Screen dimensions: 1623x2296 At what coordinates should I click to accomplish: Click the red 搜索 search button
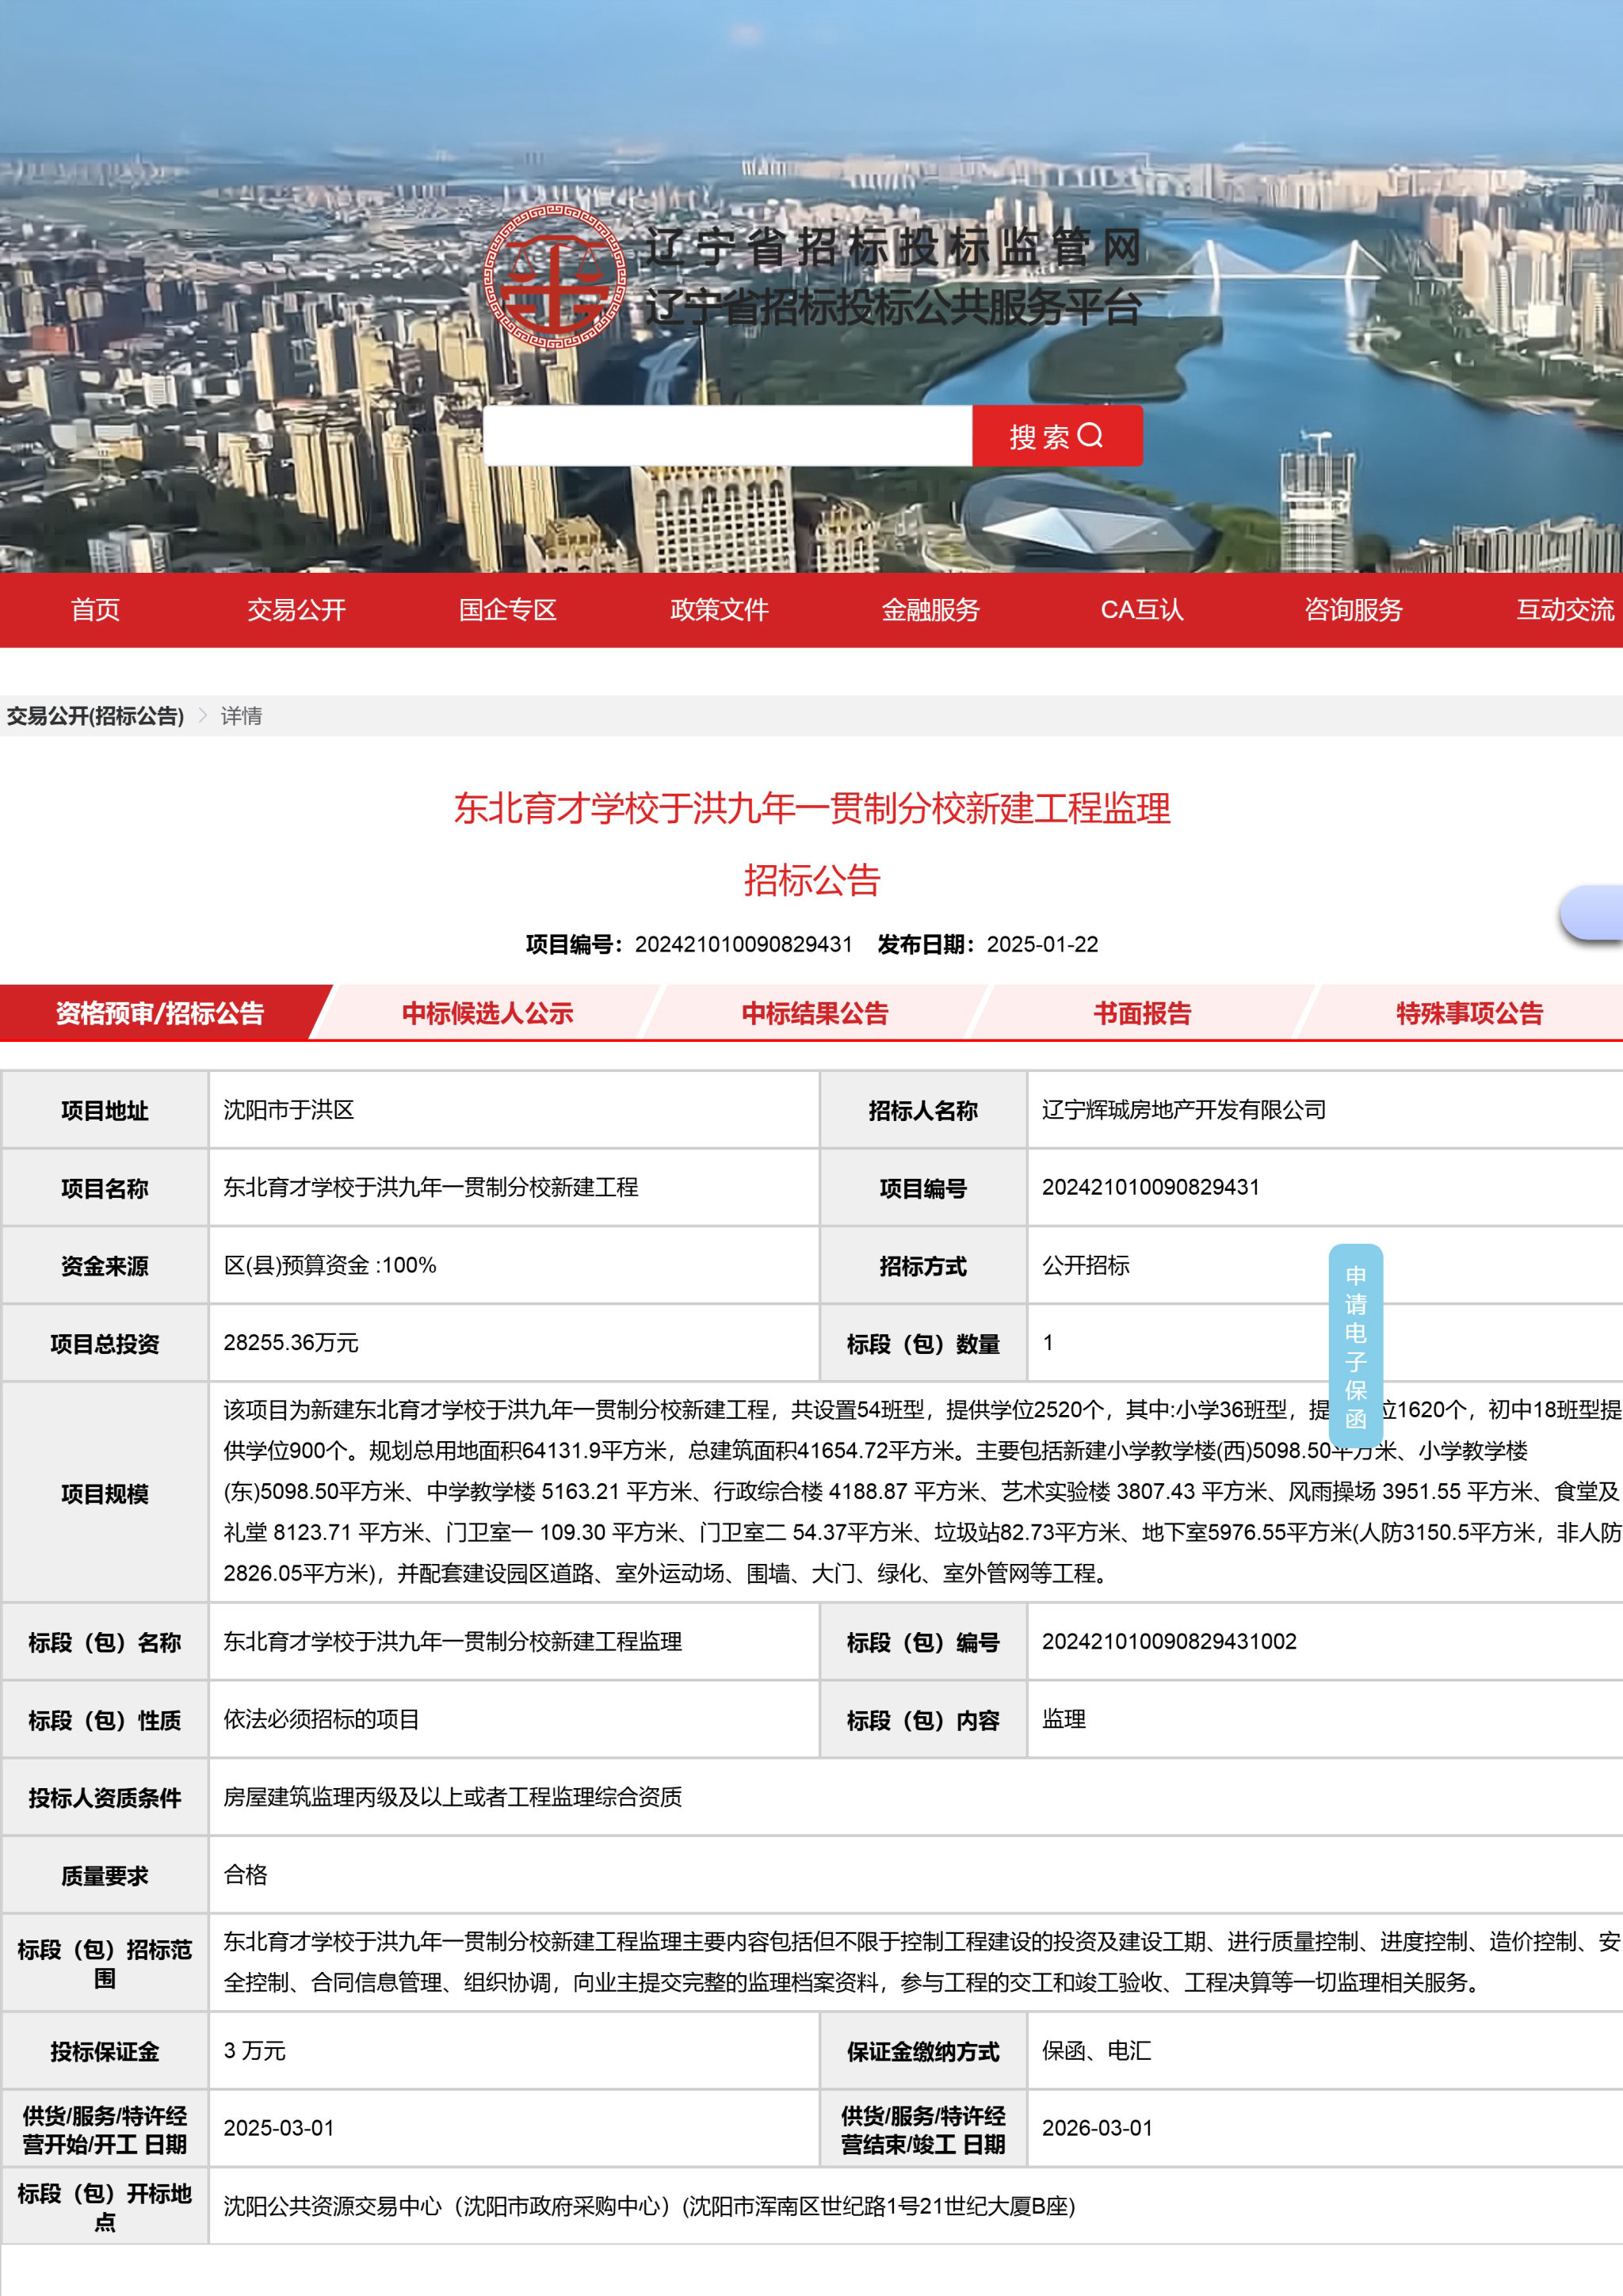(x=1056, y=436)
